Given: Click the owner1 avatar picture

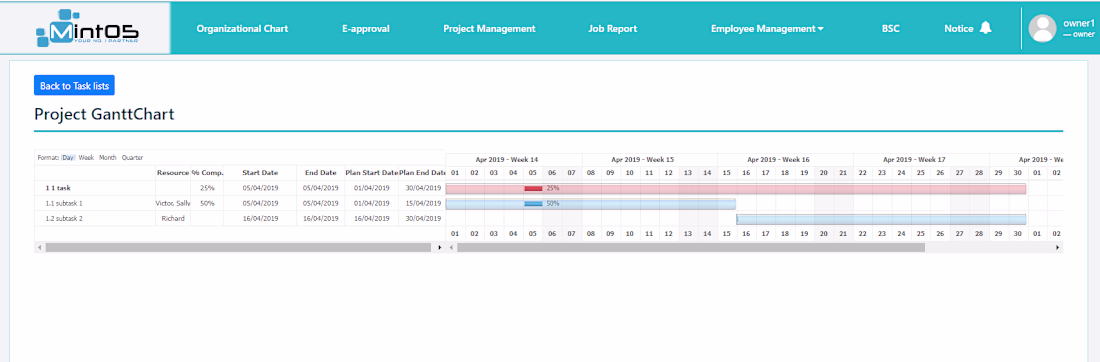Looking at the screenshot, I should tap(1042, 29).
